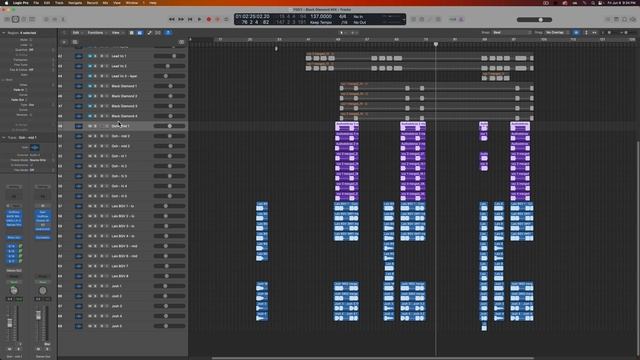The image size is (640, 360).
Task: Open the Navigate menu
Action: tap(75, 3)
